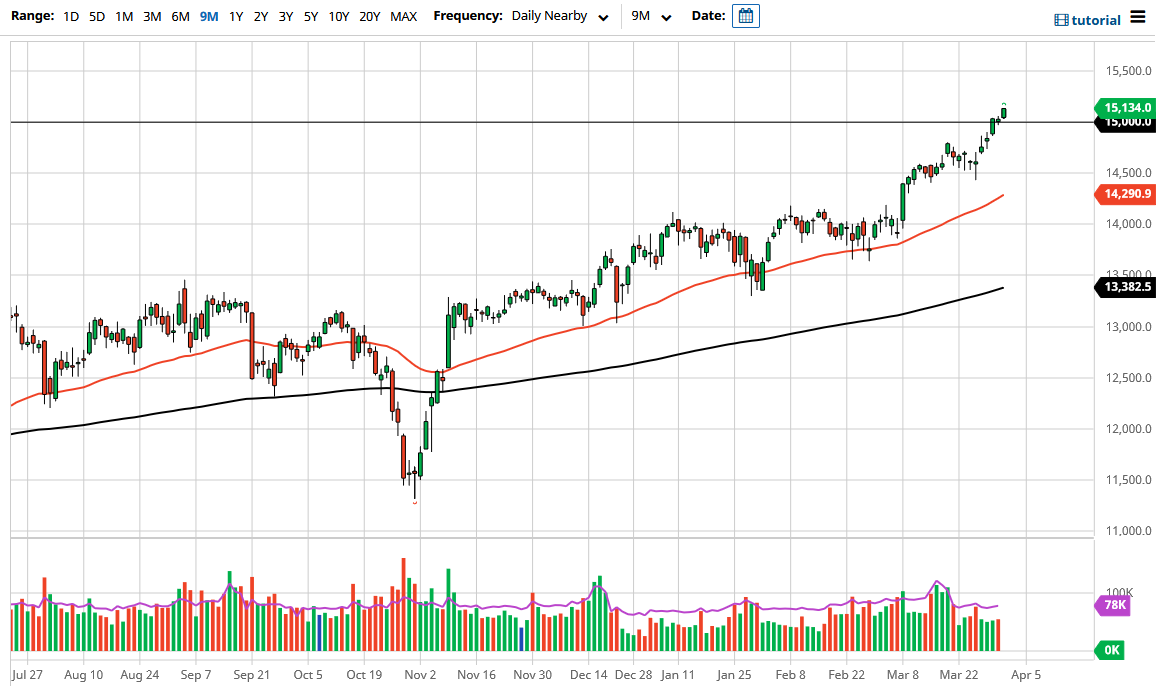Click the red 14,290.9 moving average label
1159x691 pixels.
click(x=1127, y=194)
